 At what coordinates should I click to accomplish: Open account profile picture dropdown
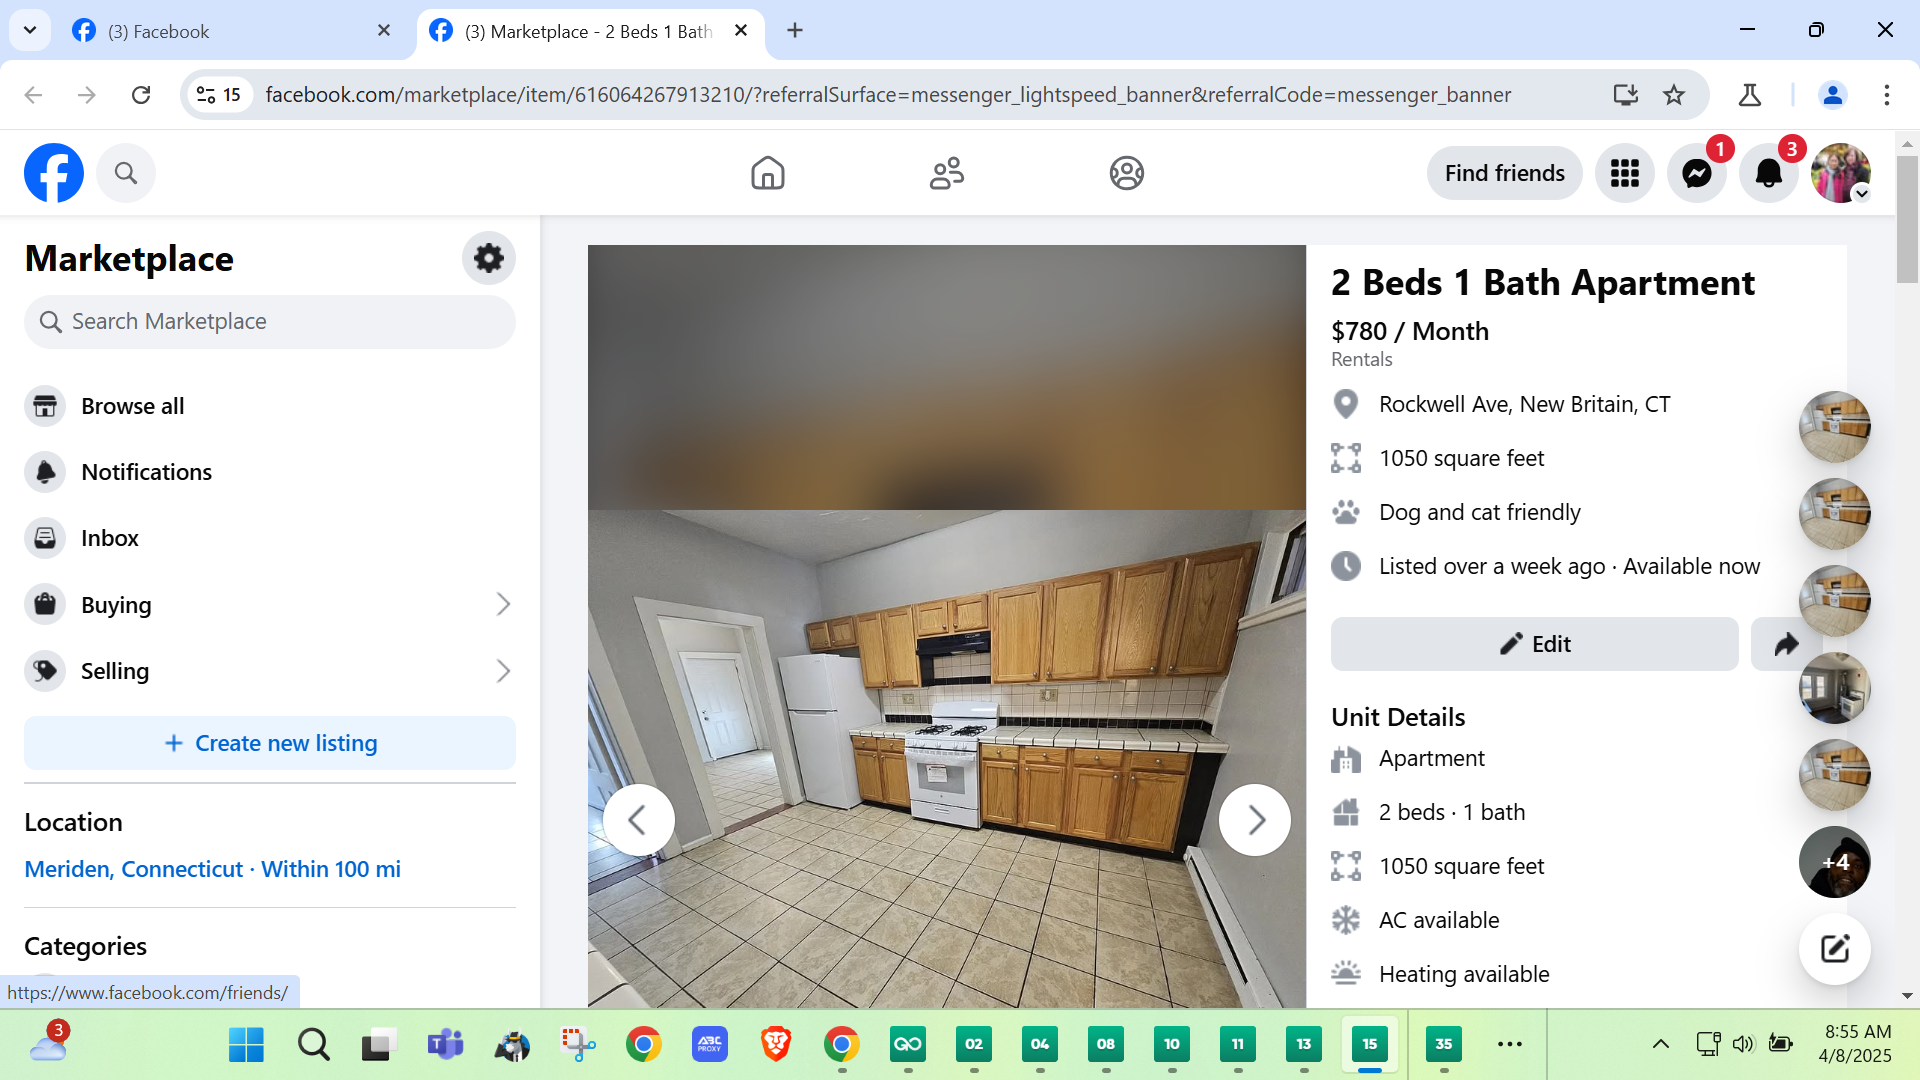coord(1840,173)
